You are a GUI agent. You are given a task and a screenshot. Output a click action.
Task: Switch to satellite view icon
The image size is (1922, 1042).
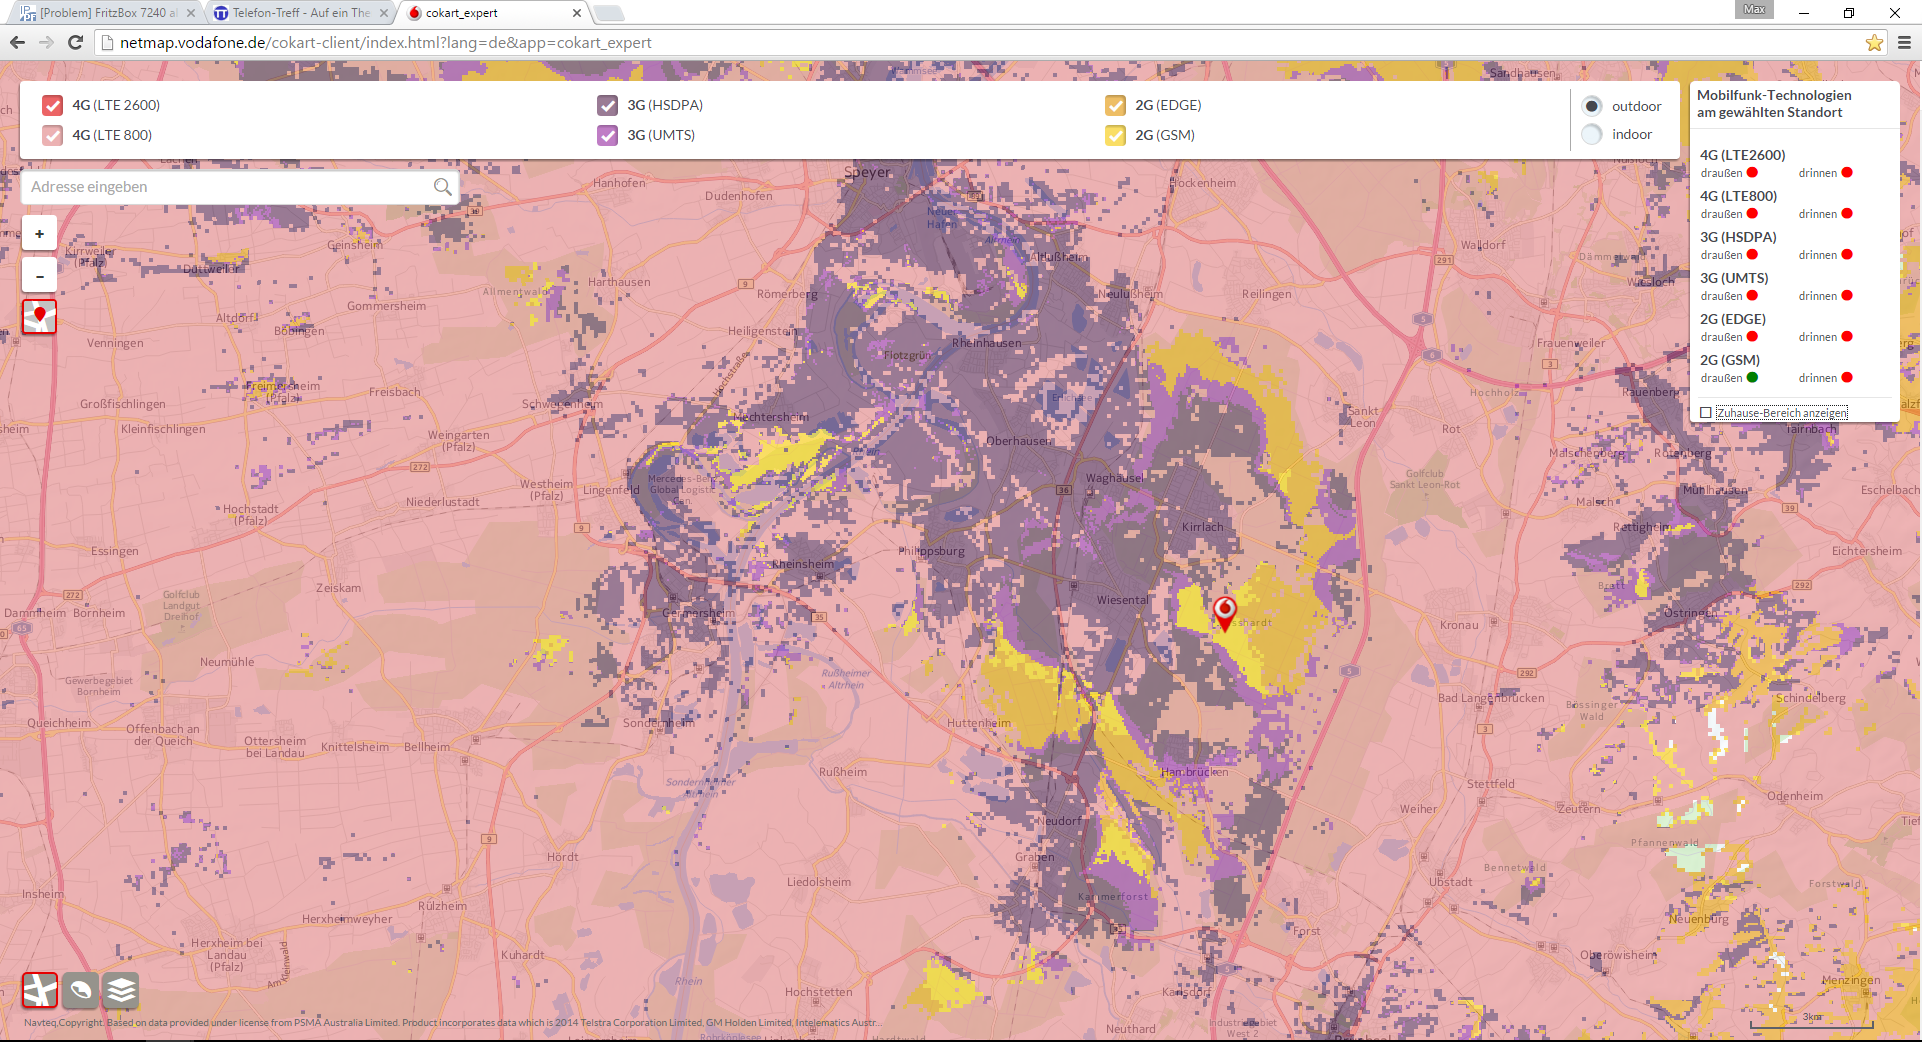pos(80,990)
